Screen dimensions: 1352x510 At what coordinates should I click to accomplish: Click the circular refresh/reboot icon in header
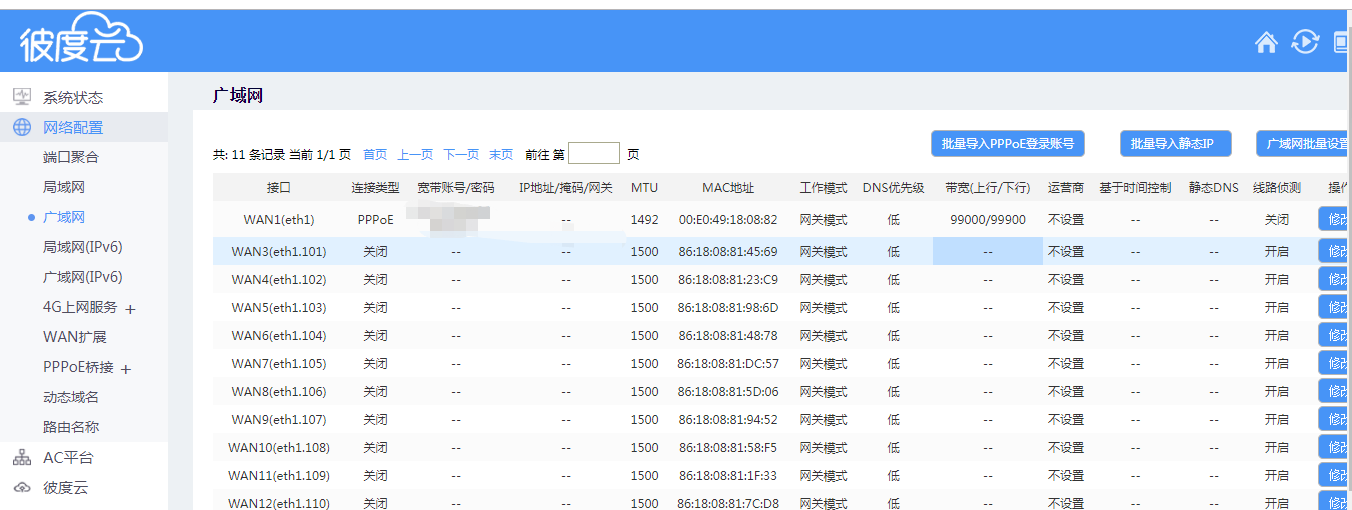[x=1305, y=42]
